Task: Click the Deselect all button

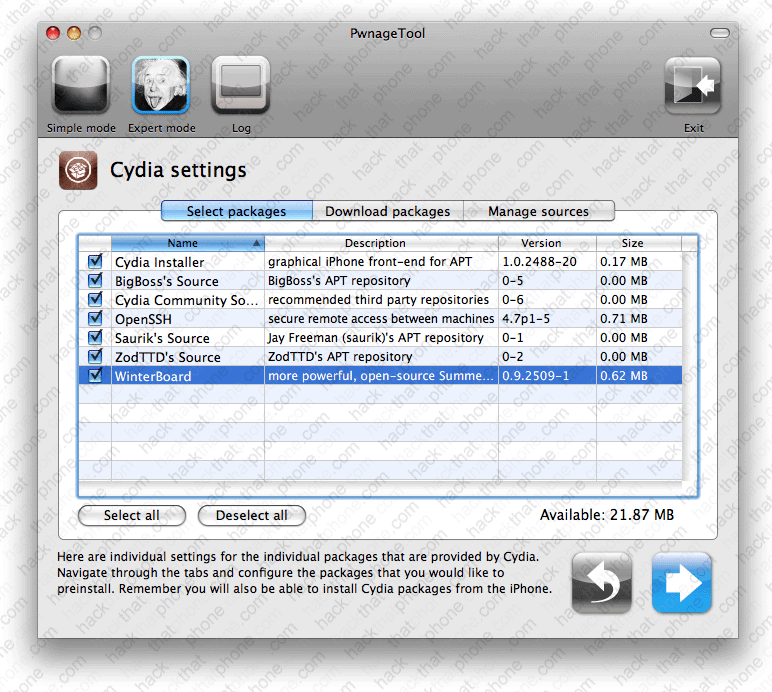Action: 252,515
